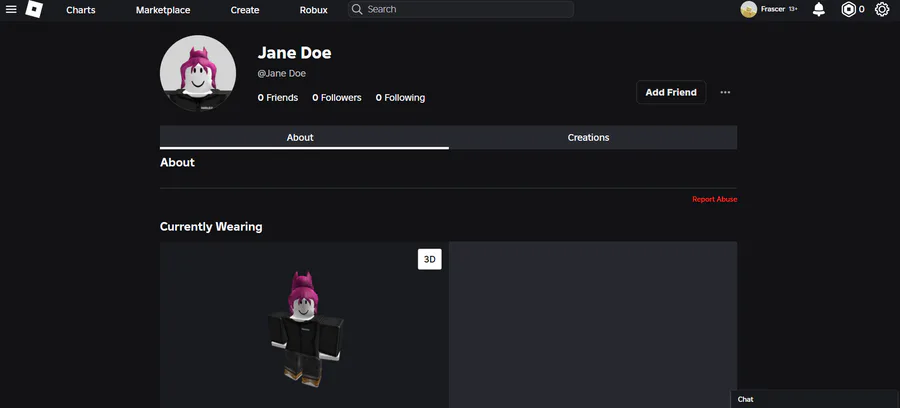
Task: Click Jane Doe's profile avatar picture
Action: [198, 73]
